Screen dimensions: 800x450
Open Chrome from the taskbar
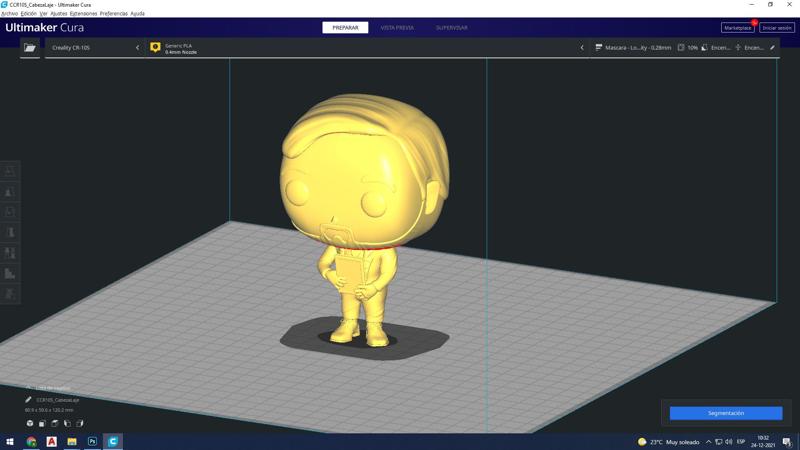(x=31, y=442)
